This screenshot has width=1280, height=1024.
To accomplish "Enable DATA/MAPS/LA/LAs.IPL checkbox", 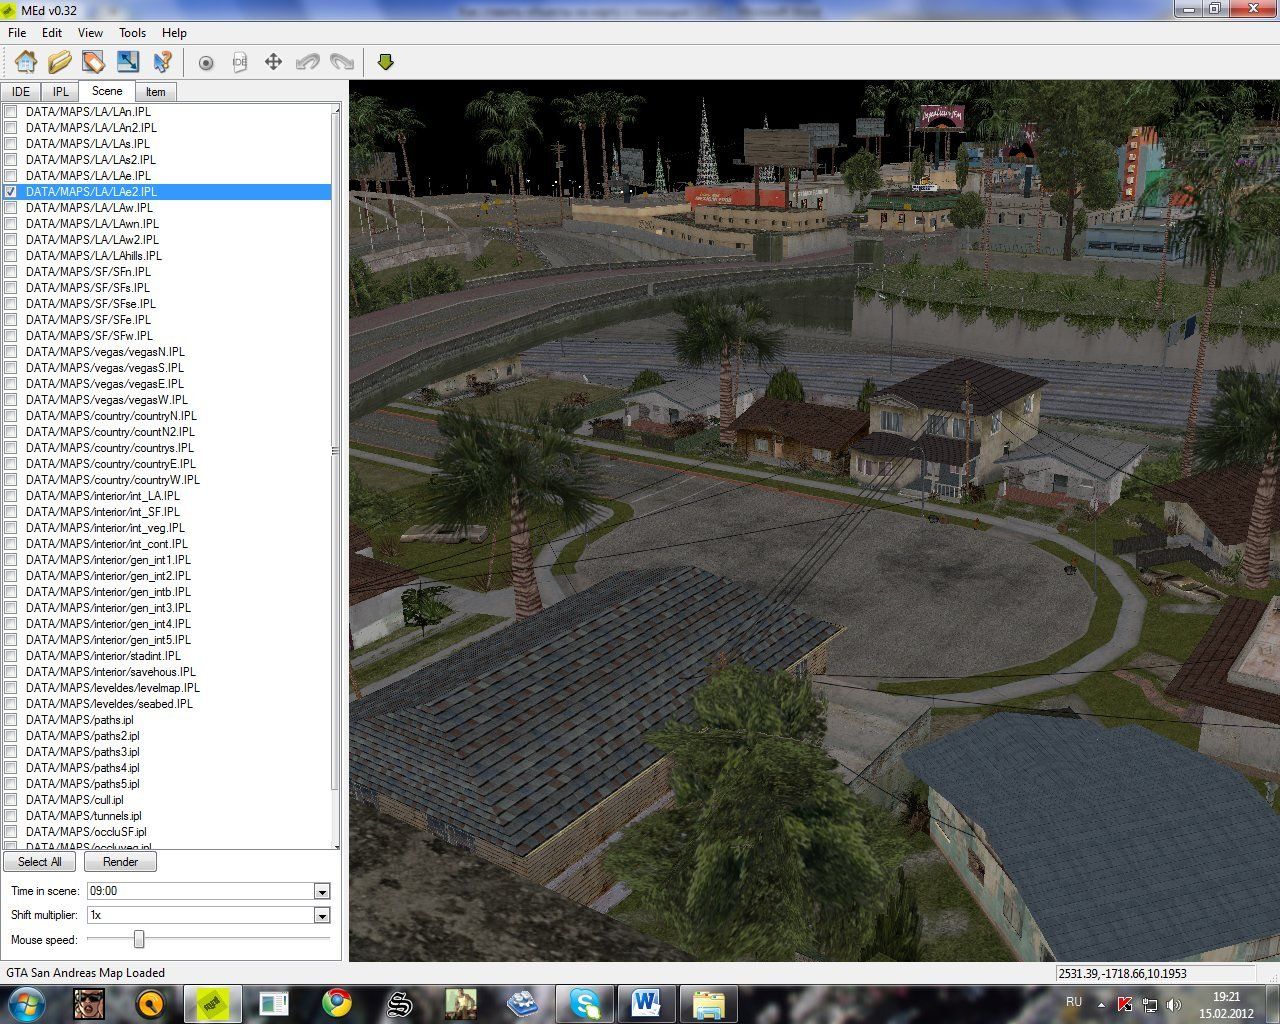I will (x=11, y=144).
